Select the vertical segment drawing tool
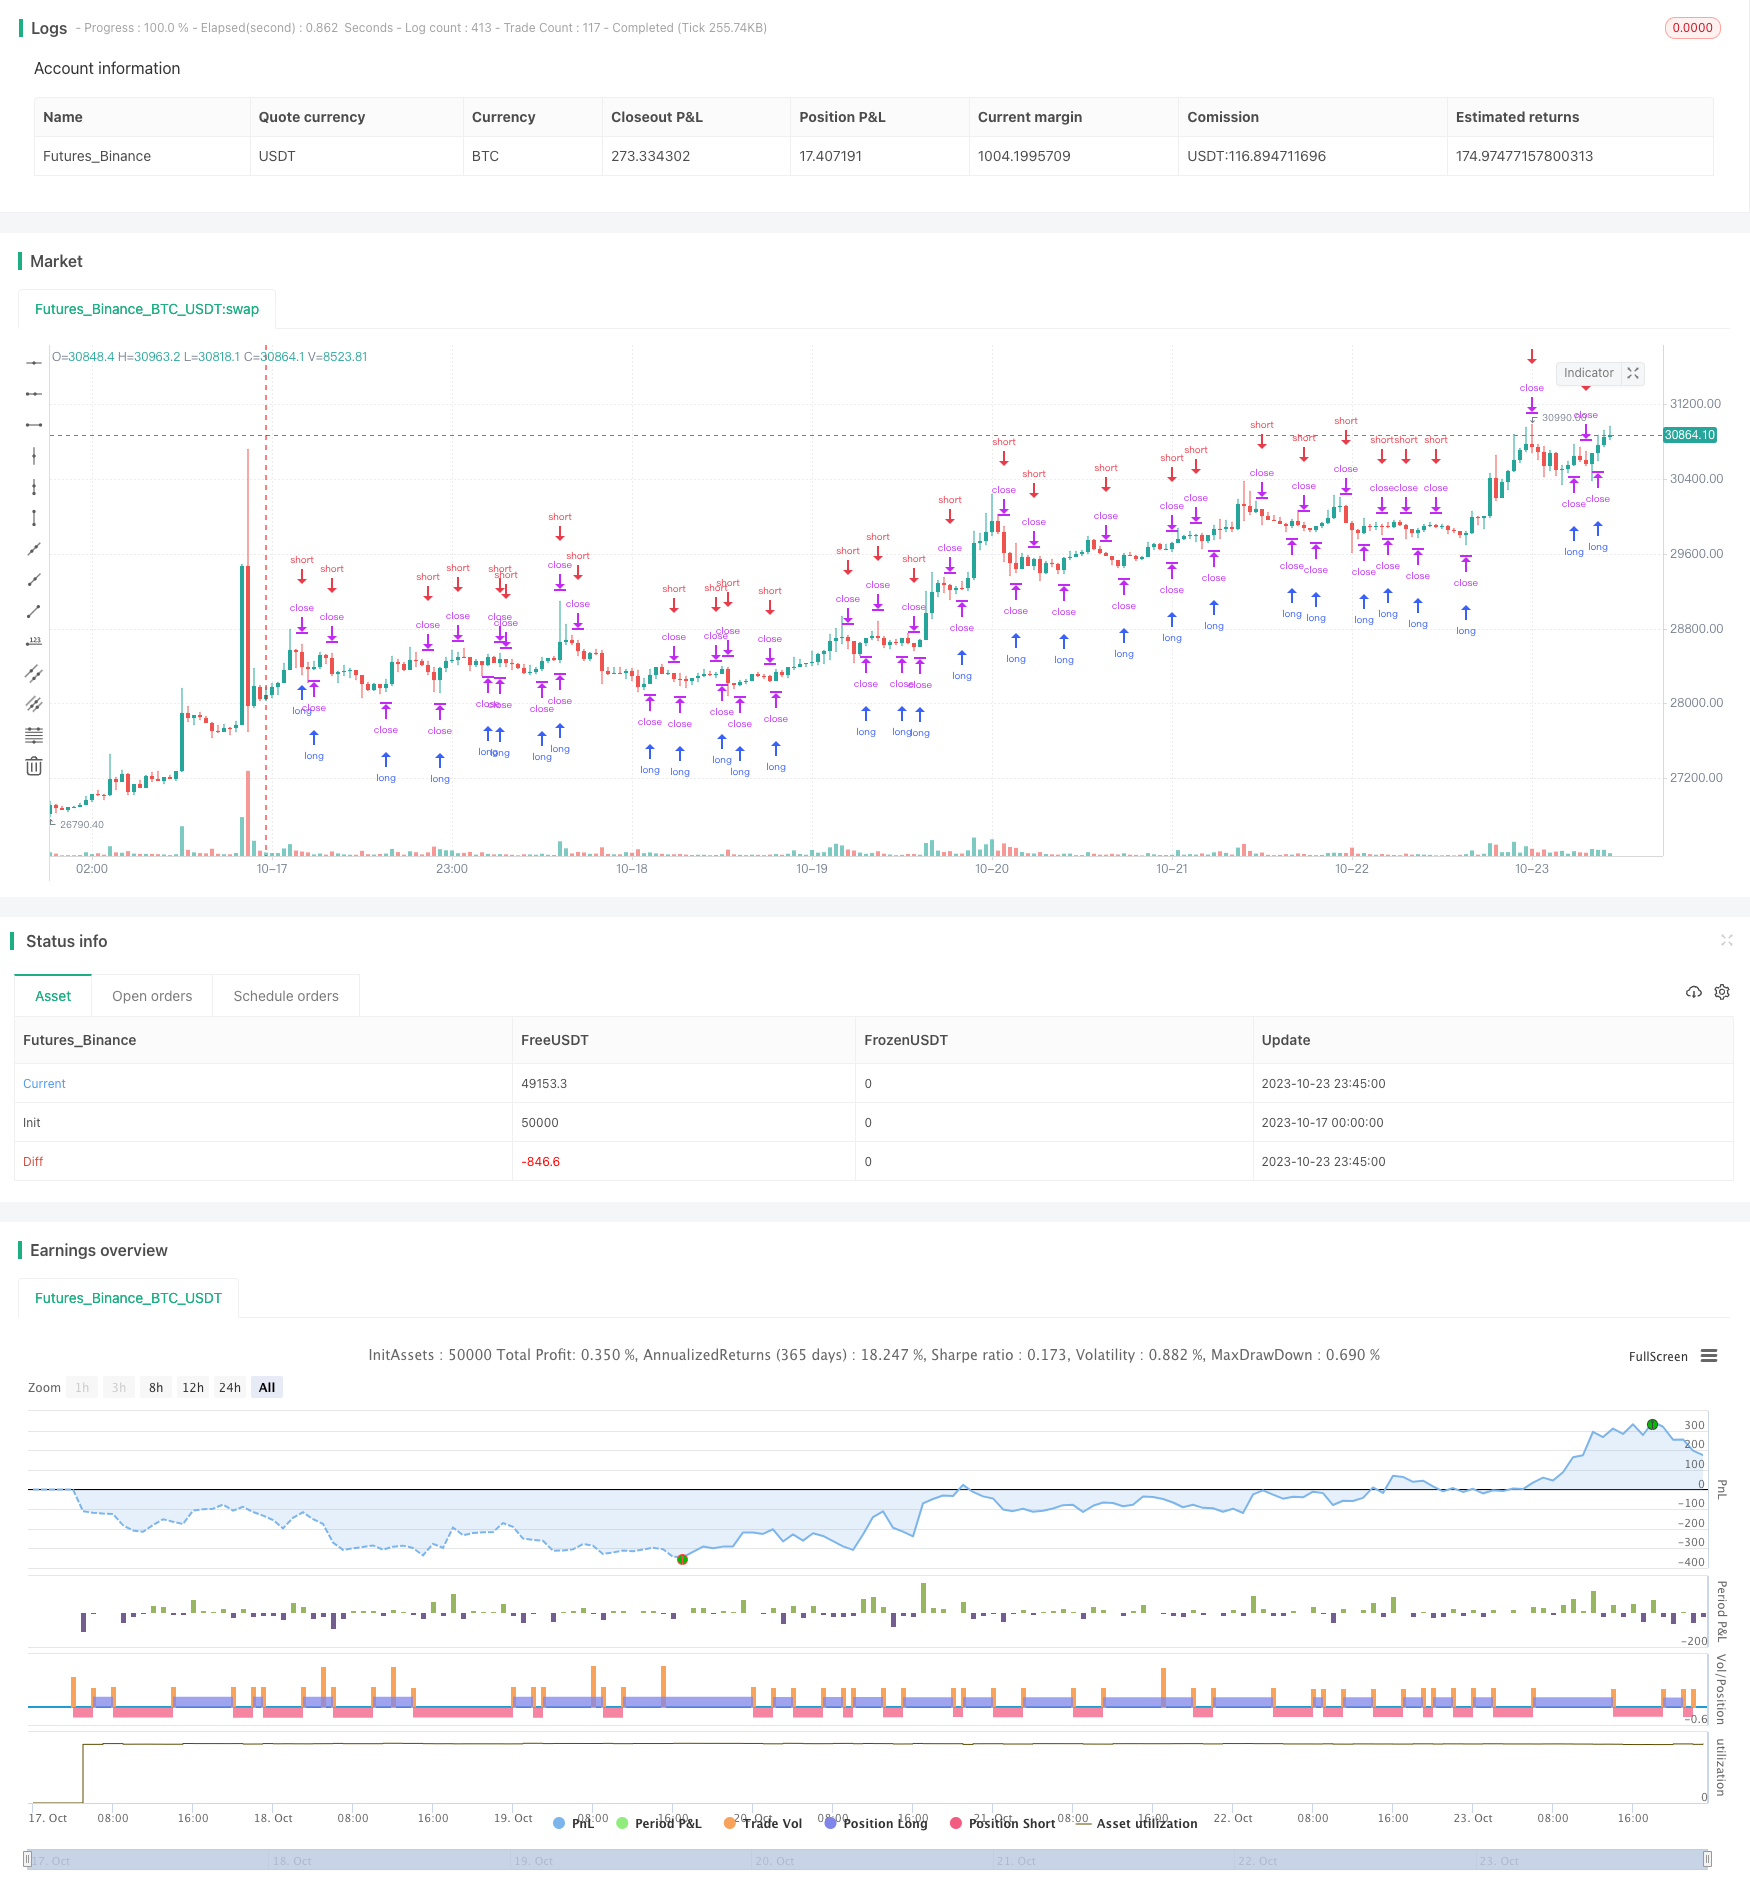The image size is (1750, 1898). click(x=34, y=518)
